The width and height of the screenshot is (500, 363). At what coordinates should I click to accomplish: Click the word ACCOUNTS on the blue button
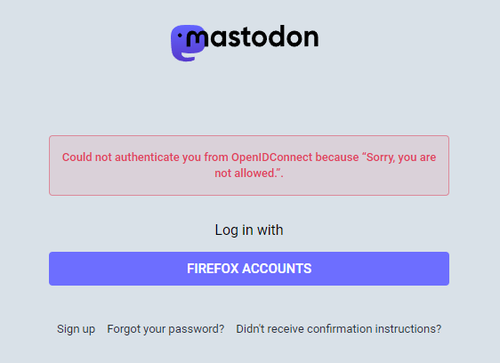(277, 269)
